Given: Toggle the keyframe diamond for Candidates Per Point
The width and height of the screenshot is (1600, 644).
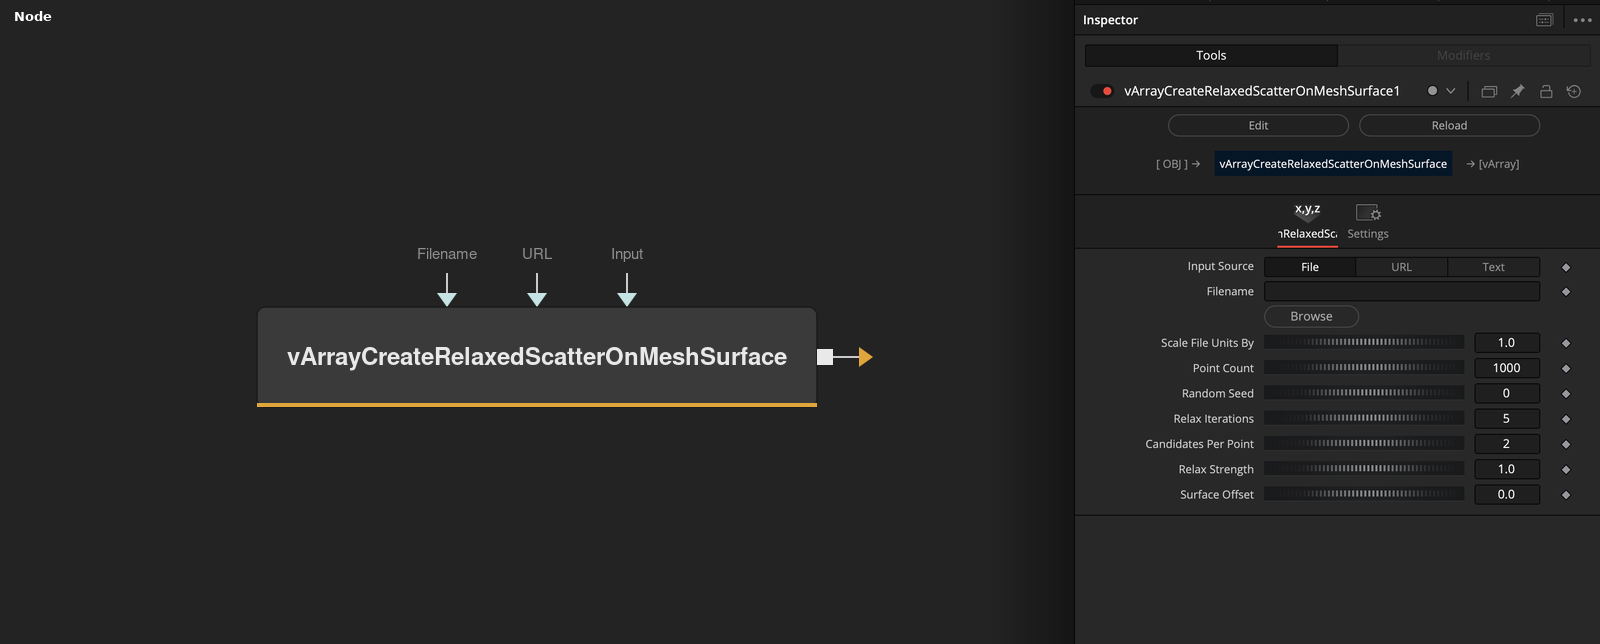Looking at the screenshot, I should point(1566,444).
